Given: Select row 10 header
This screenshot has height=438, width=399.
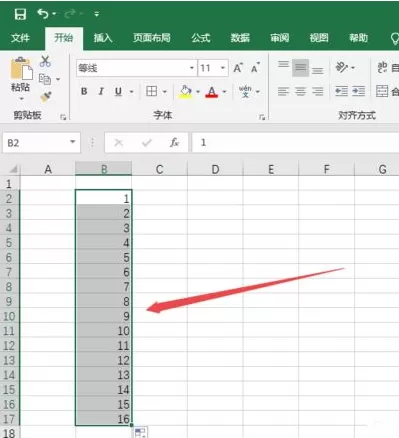Looking at the screenshot, I should coord(9,316).
